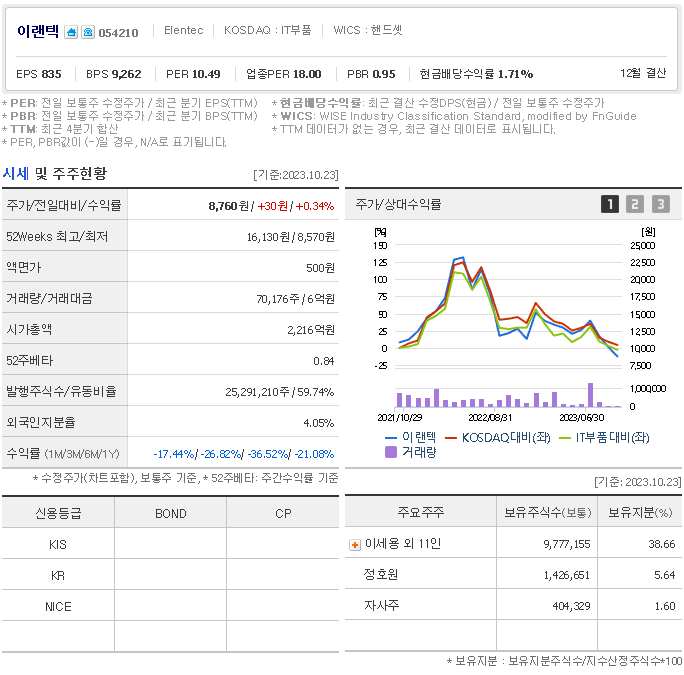
Task: Select the PER 10.49 value
Action: (x=193, y=74)
